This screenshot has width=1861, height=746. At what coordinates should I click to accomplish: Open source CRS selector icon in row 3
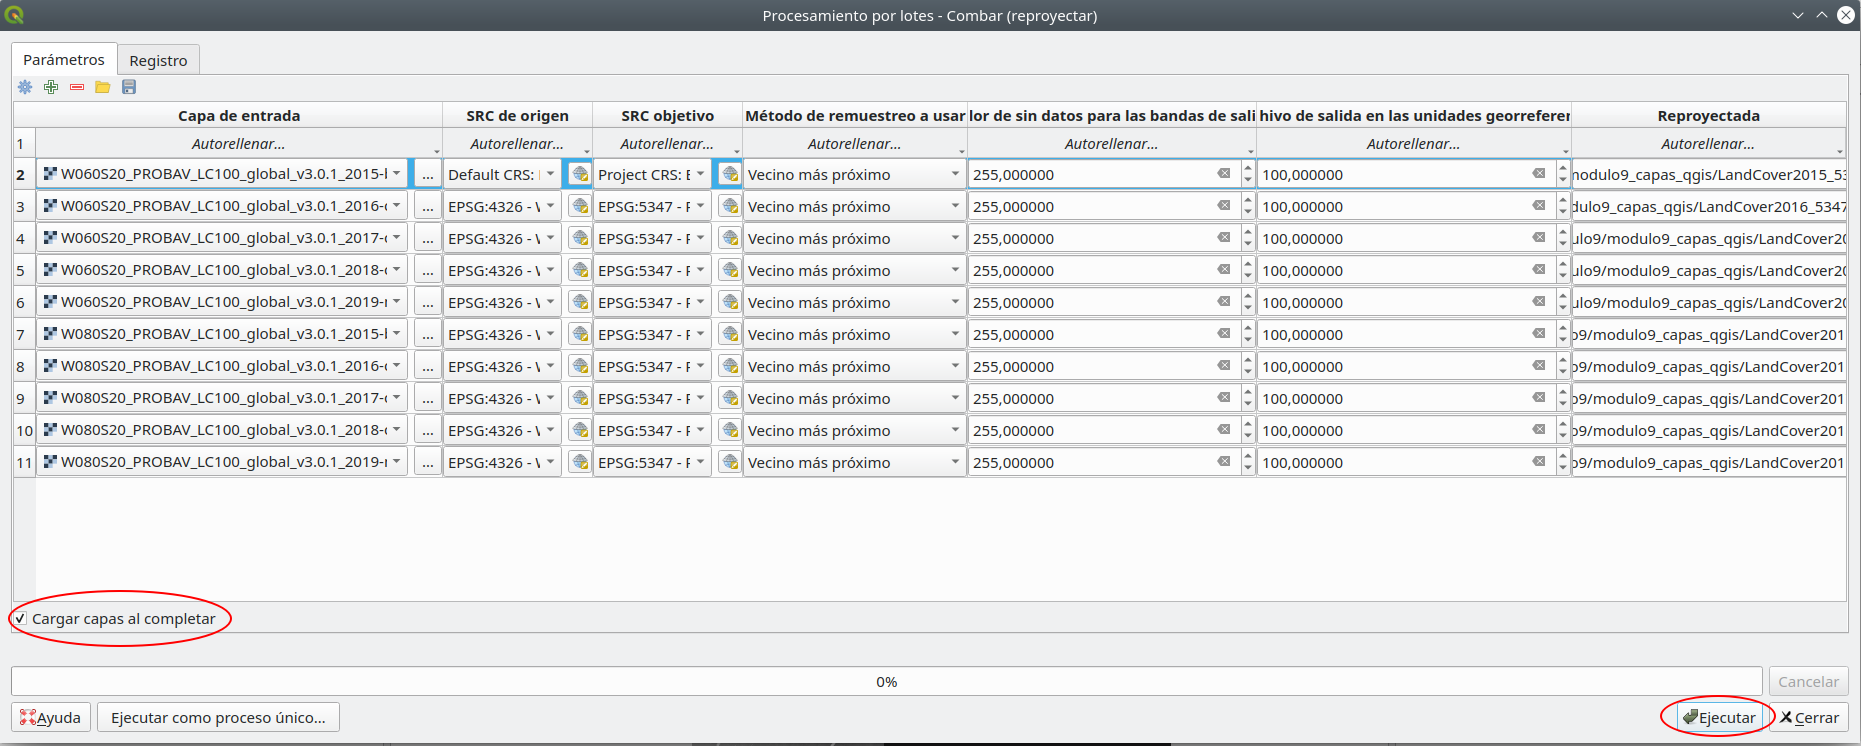(579, 206)
